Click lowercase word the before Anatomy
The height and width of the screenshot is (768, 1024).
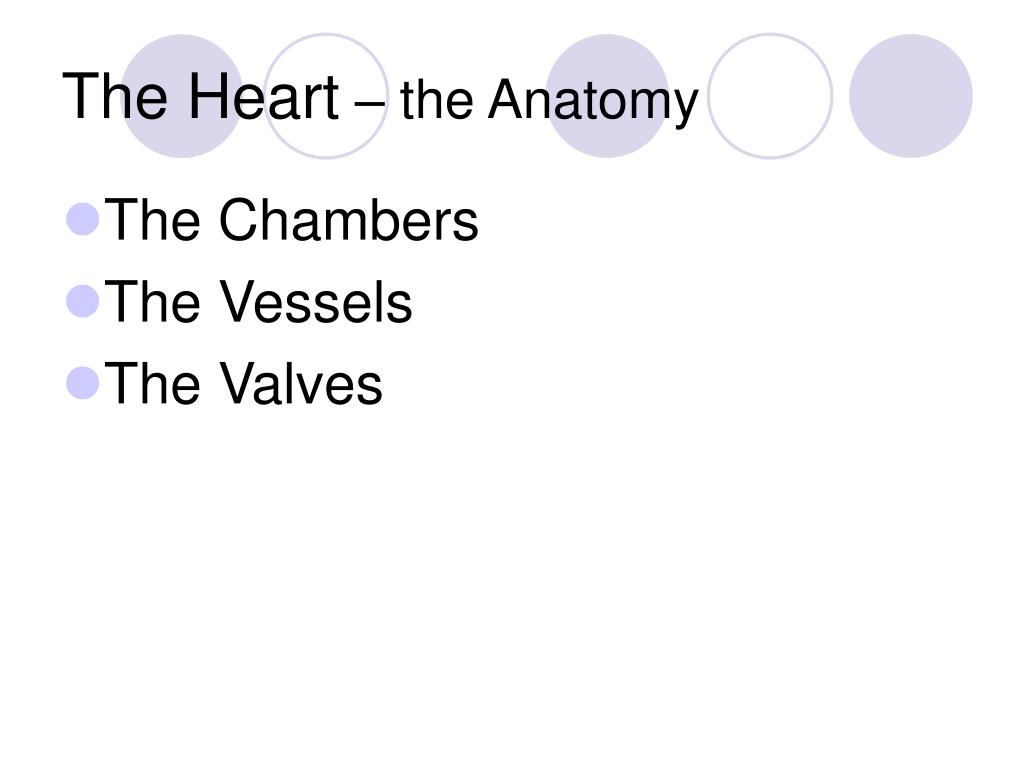coord(436,99)
